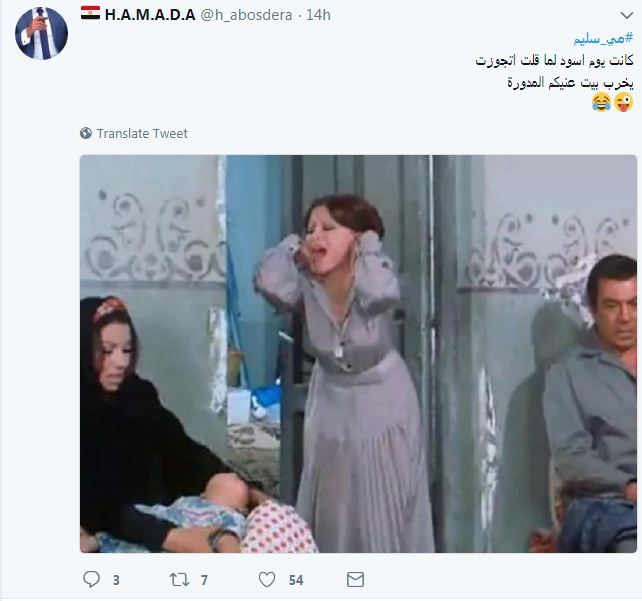
Task: Click the Translate Tweet link
Action: 142,133
